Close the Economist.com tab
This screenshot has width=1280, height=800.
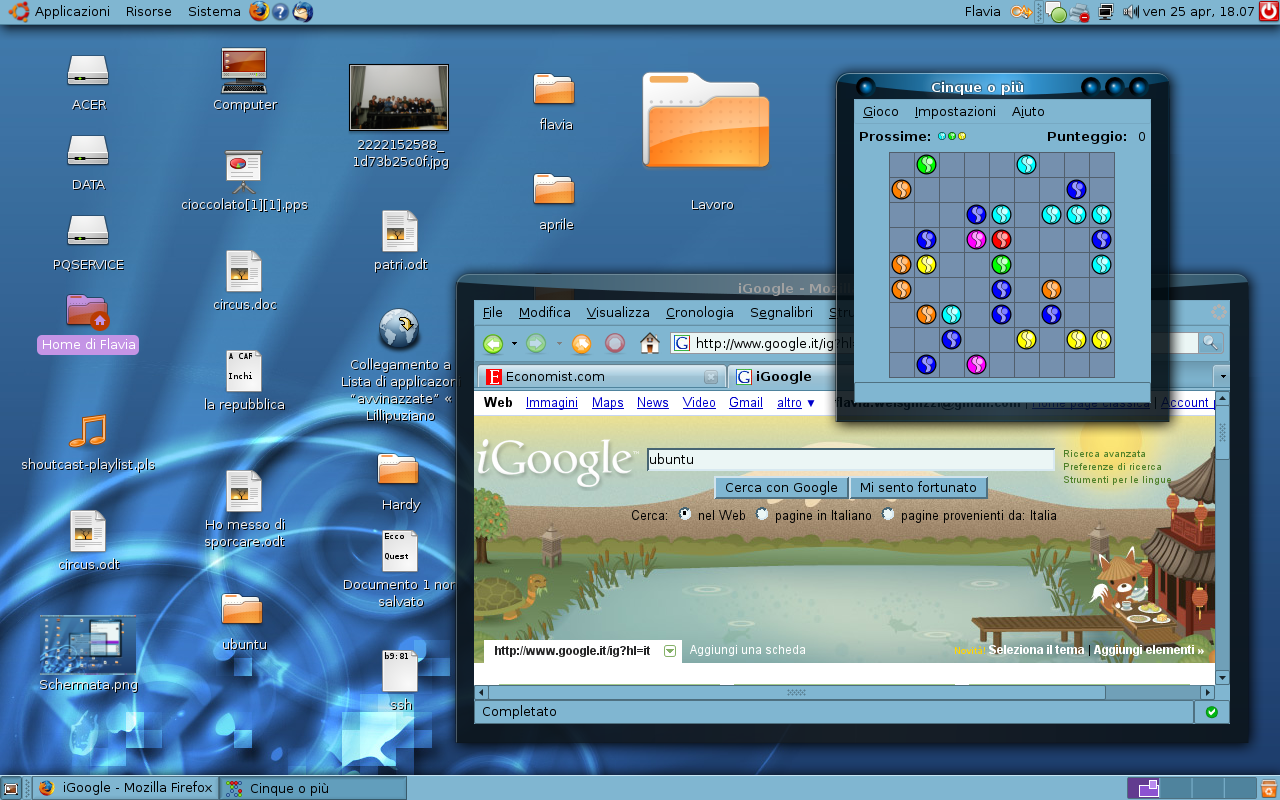click(x=710, y=377)
